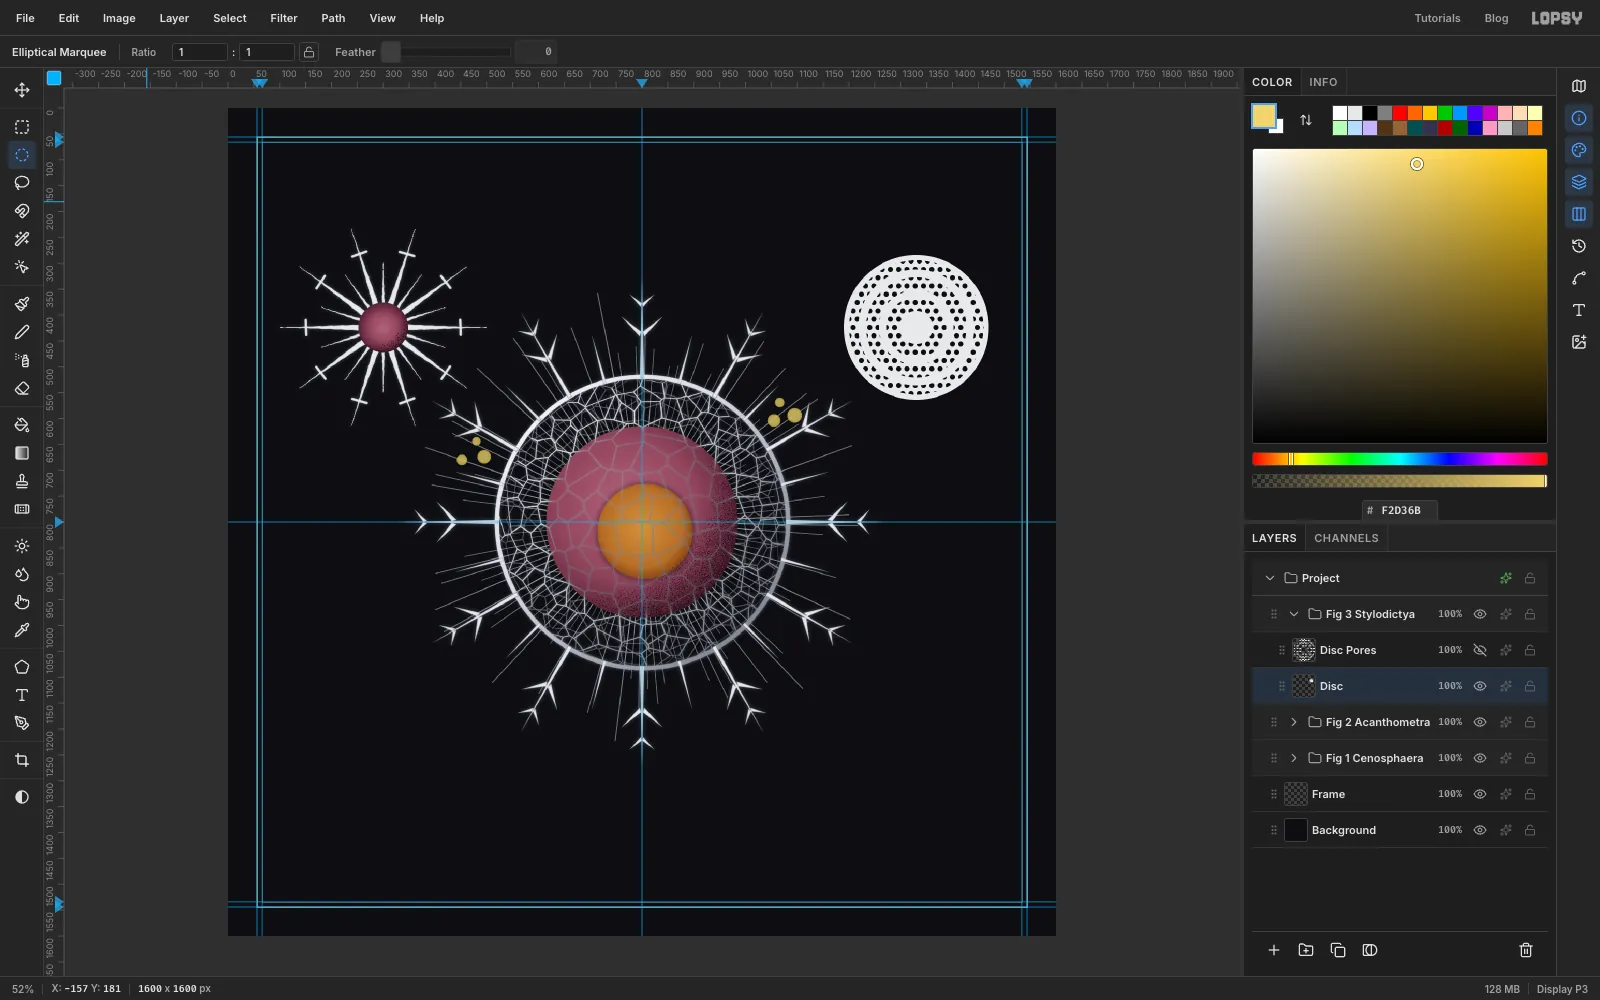Image resolution: width=1600 pixels, height=1000 pixels.
Task: Select the Paint Bucket tool
Action: pyautogui.click(x=22, y=425)
